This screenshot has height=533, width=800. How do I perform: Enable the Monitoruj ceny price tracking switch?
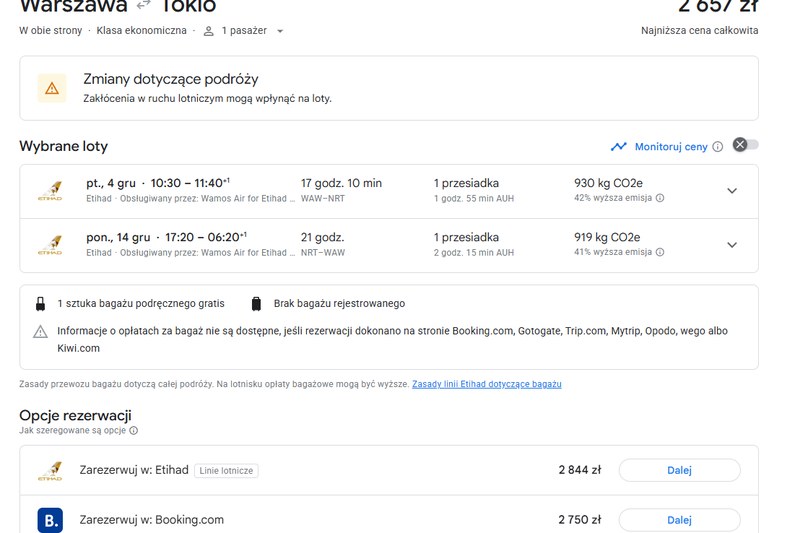tap(745, 145)
